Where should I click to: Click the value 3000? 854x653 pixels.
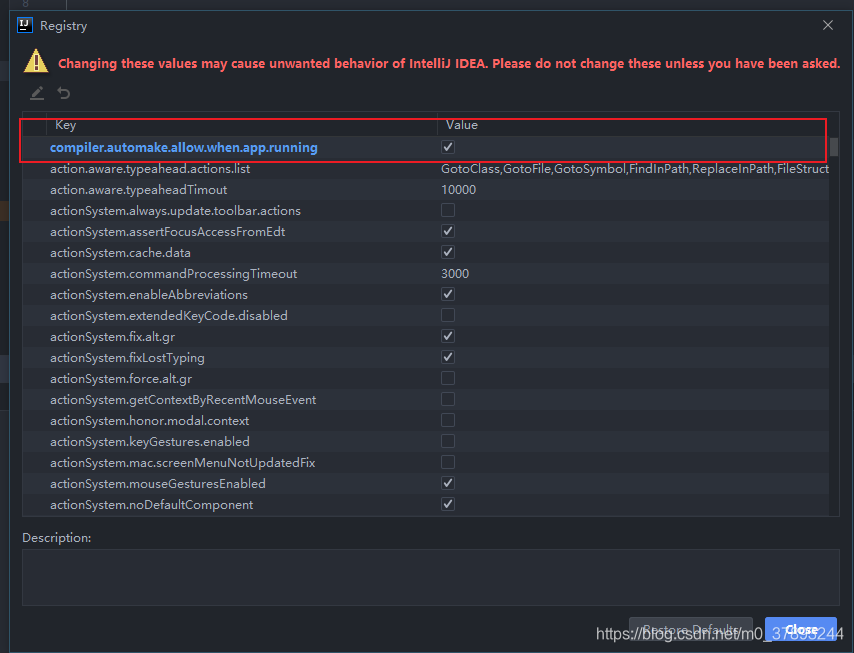455,273
